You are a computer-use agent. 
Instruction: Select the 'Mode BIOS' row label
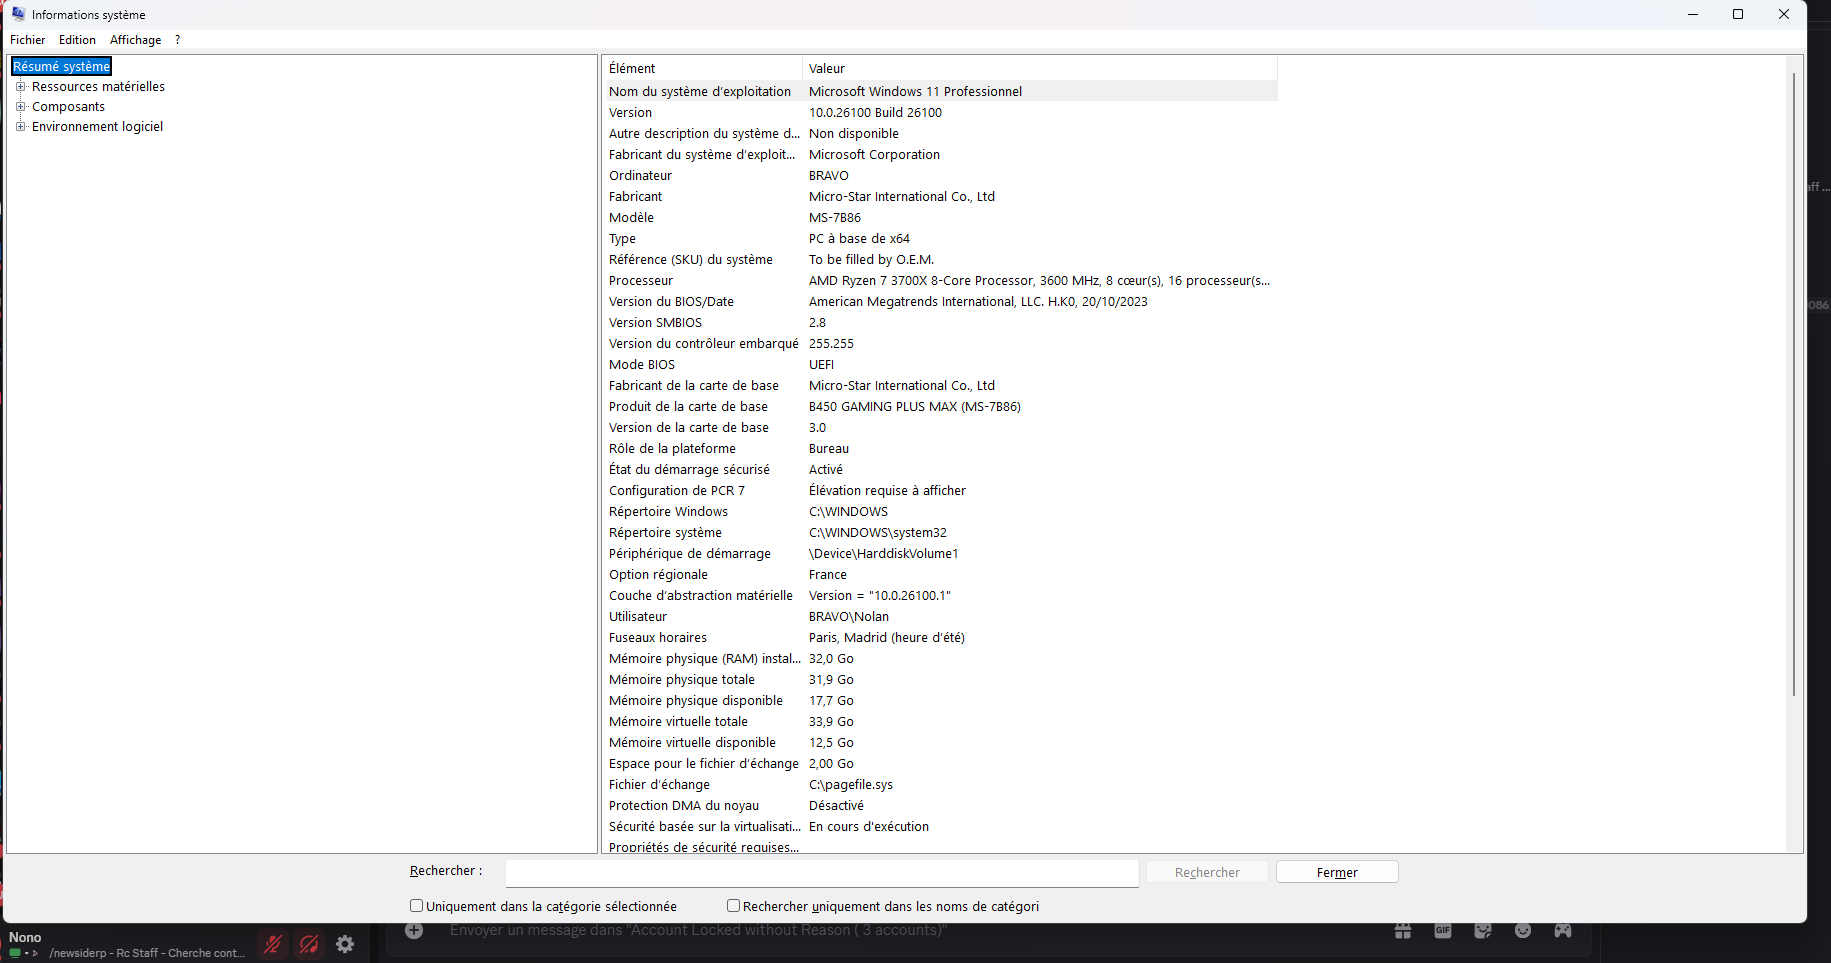642,364
